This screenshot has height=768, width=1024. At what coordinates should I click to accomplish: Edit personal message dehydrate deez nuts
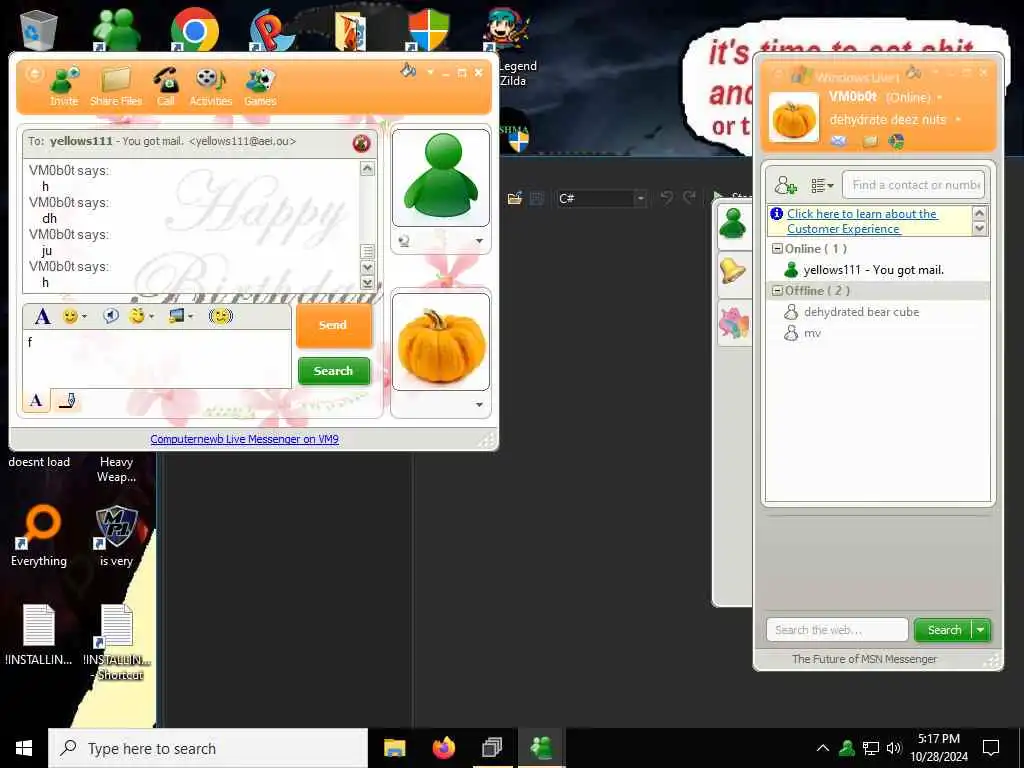(888, 120)
